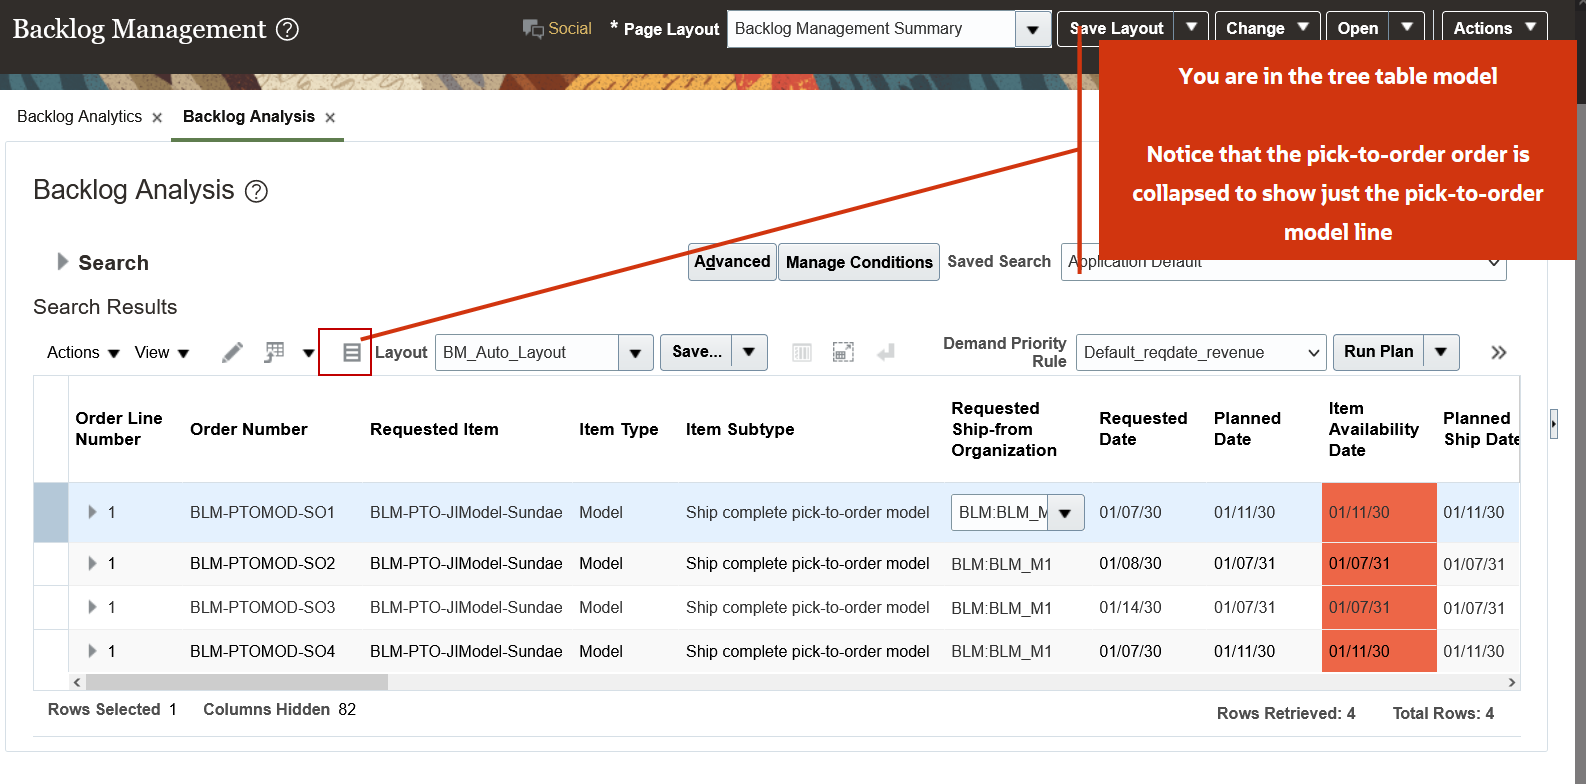Open dropdown arrow next to Open button
The image size is (1586, 784).
pos(1407,28)
